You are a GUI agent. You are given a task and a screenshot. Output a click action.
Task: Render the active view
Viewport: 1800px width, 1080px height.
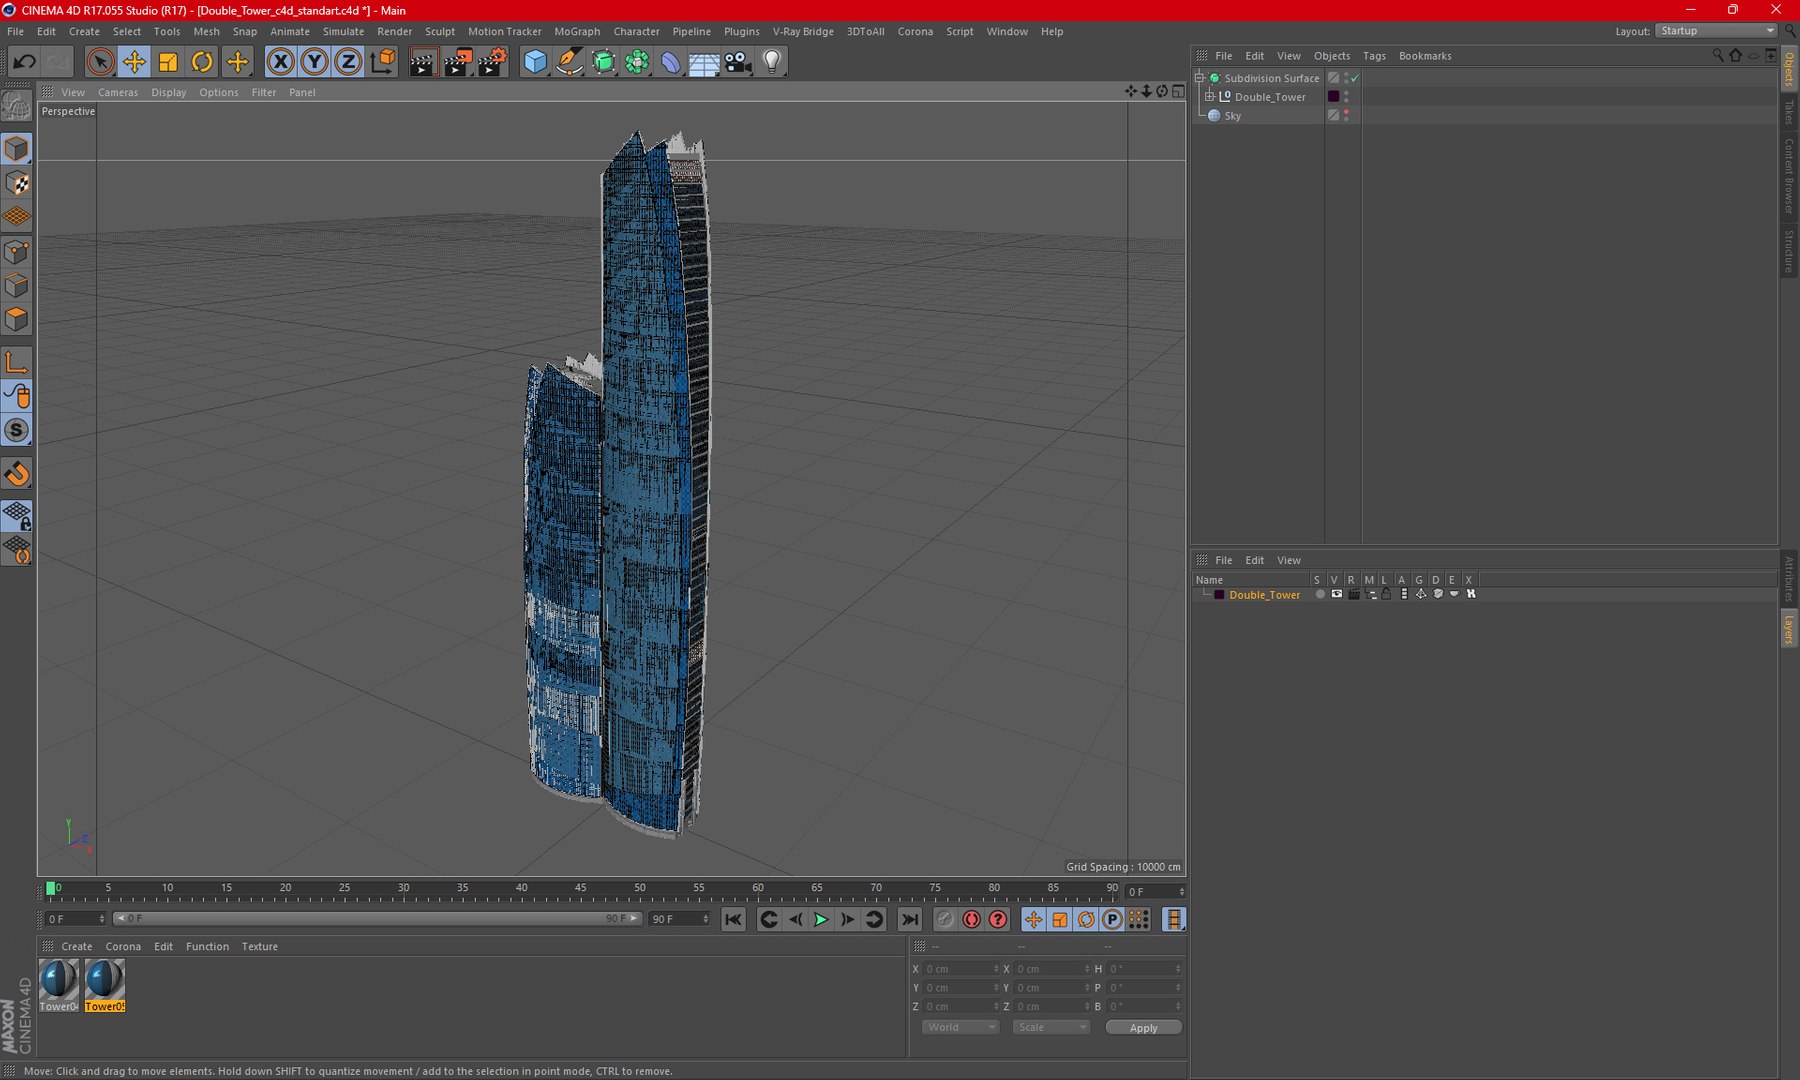tap(423, 62)
